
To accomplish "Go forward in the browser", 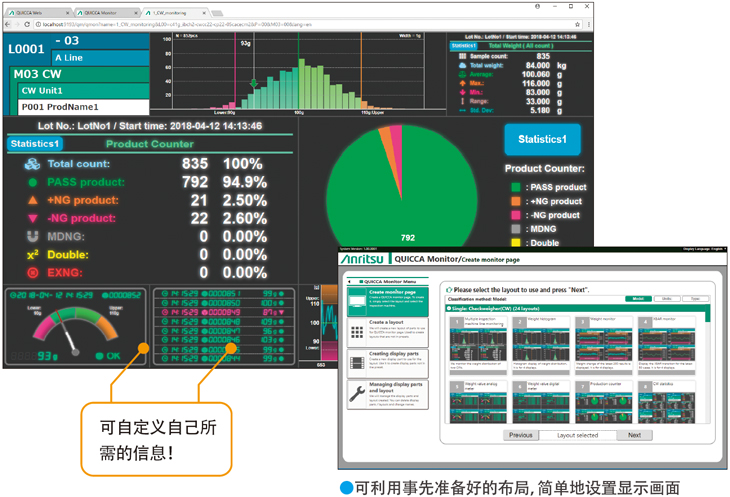I will click(17, 24).
